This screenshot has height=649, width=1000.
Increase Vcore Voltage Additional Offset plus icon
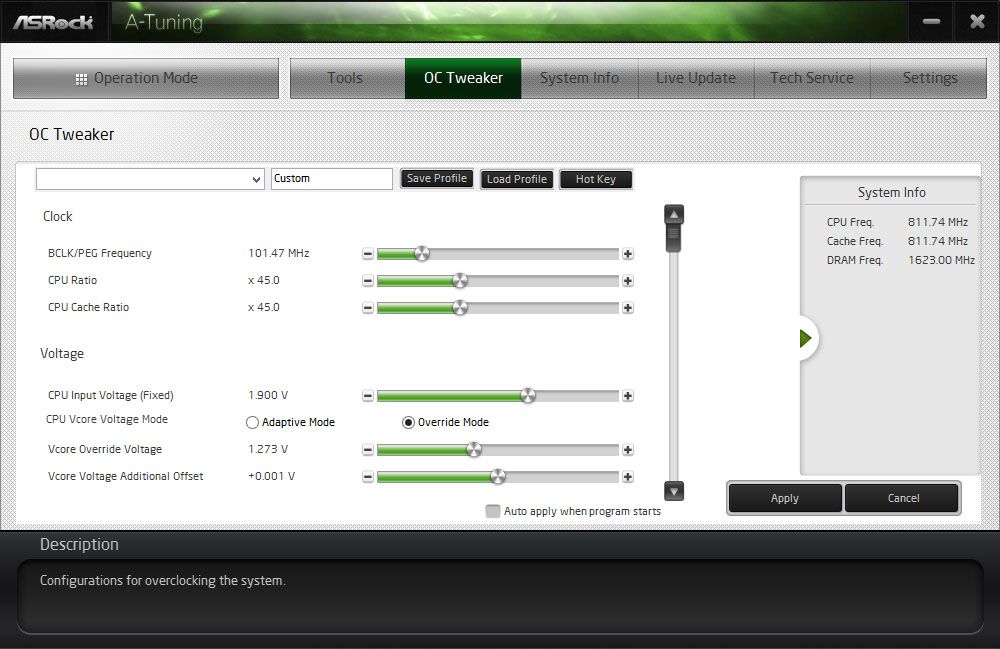(x=628, y=477)
